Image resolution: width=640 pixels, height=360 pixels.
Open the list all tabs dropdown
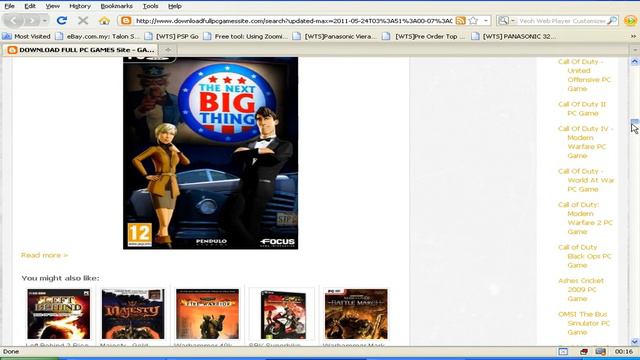point(635,50)
